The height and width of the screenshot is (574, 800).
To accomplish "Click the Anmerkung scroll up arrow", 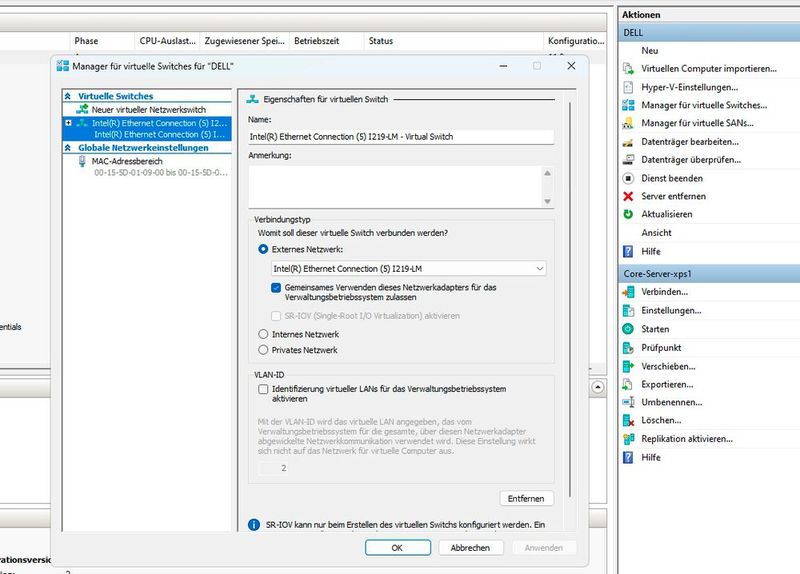I will 547,173.
